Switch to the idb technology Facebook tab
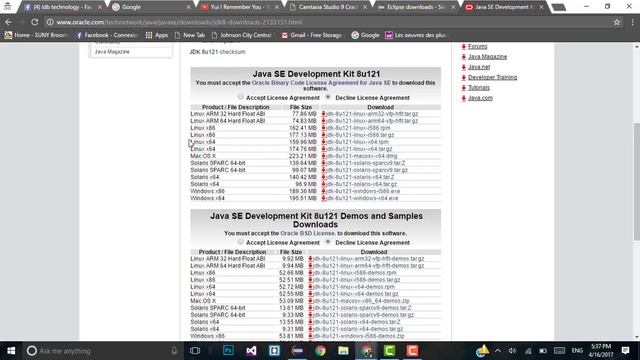Screen dimensions: 640x360 pos(61,7)
